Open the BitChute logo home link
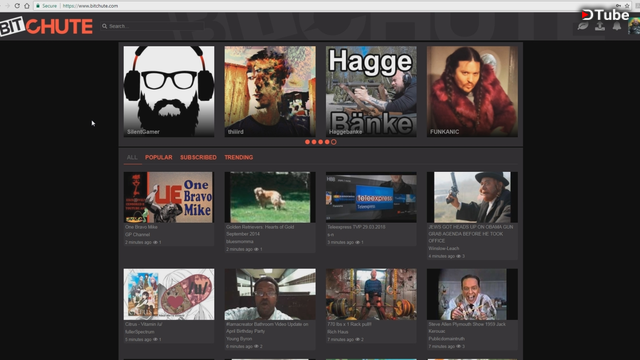The image size is (640, 360). 47,27
